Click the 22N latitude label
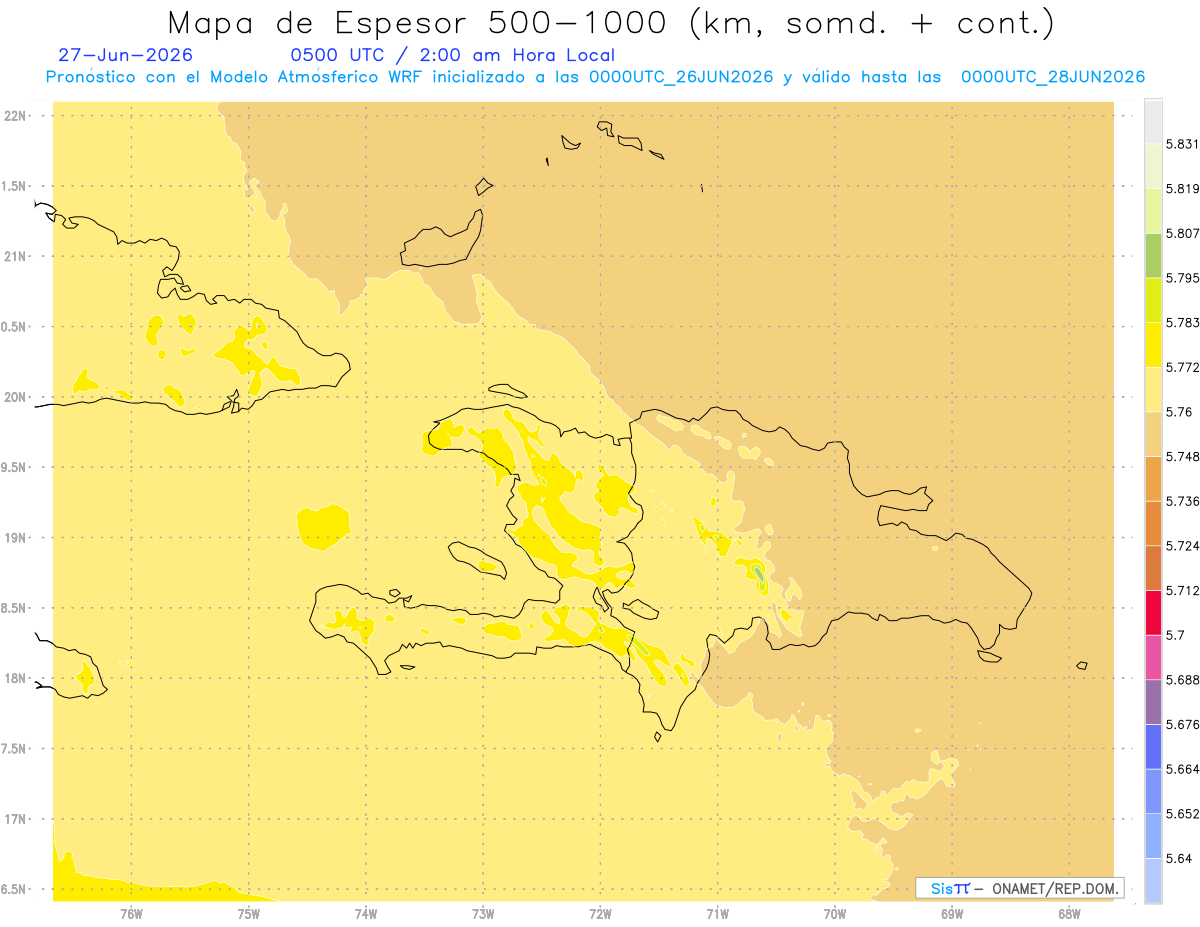This screenshot has width=1200, height=927. click(x=15, y=116)
